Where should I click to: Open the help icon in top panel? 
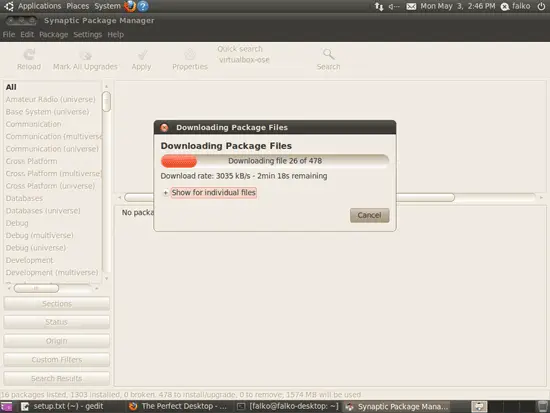pos(143,6)
